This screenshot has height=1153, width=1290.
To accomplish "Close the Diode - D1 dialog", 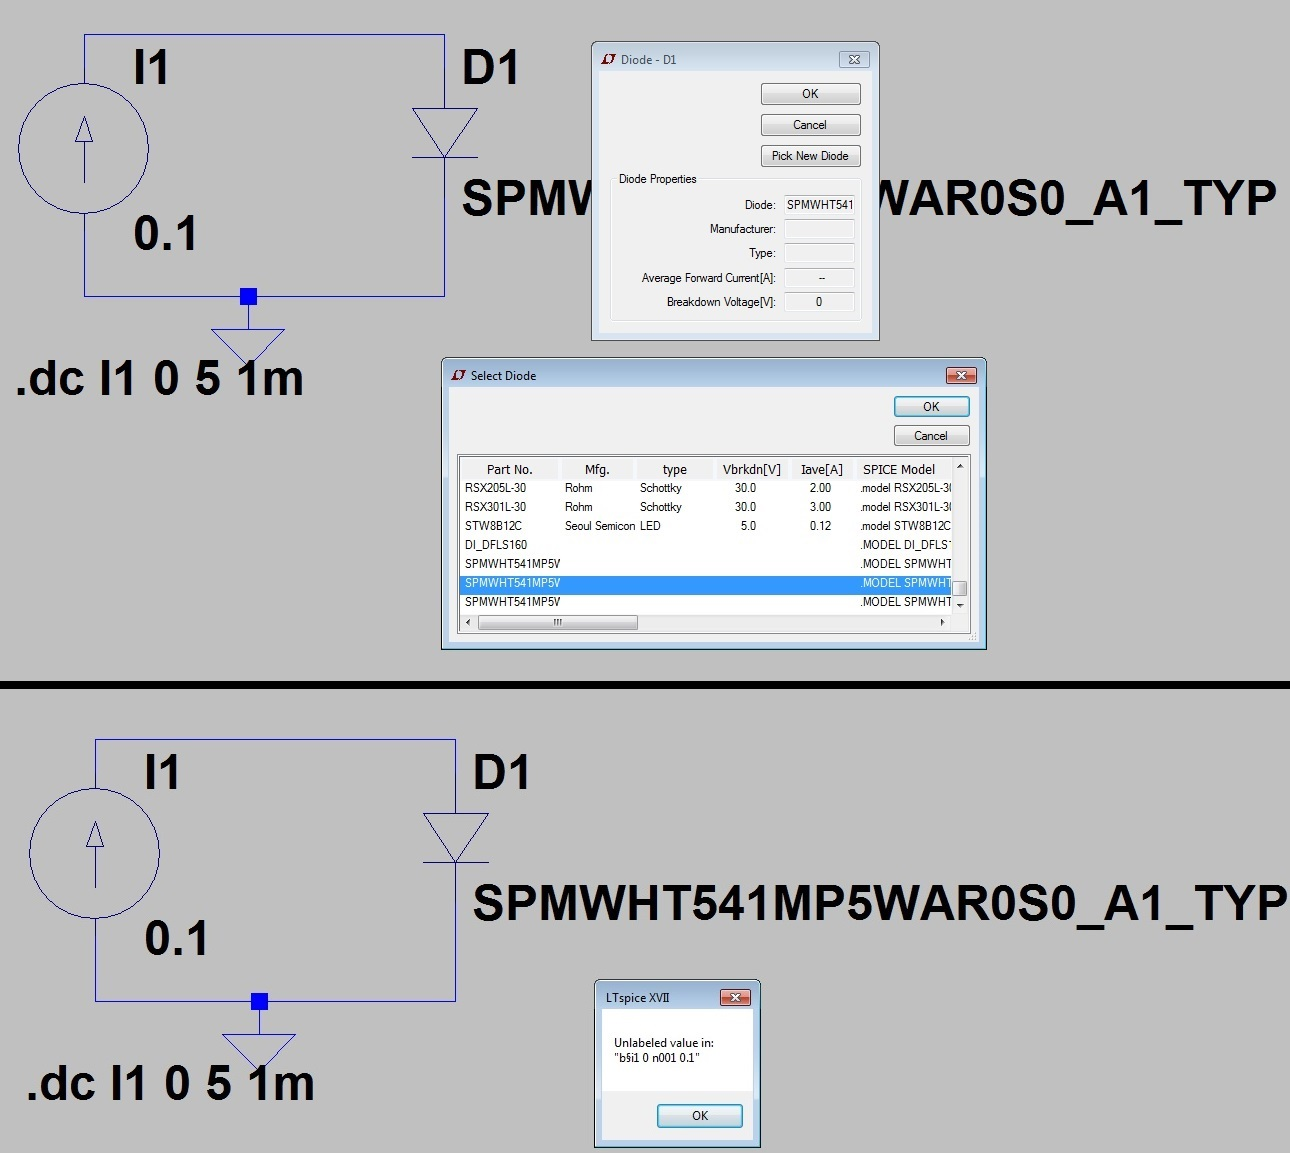I will [x=854, y=60].
